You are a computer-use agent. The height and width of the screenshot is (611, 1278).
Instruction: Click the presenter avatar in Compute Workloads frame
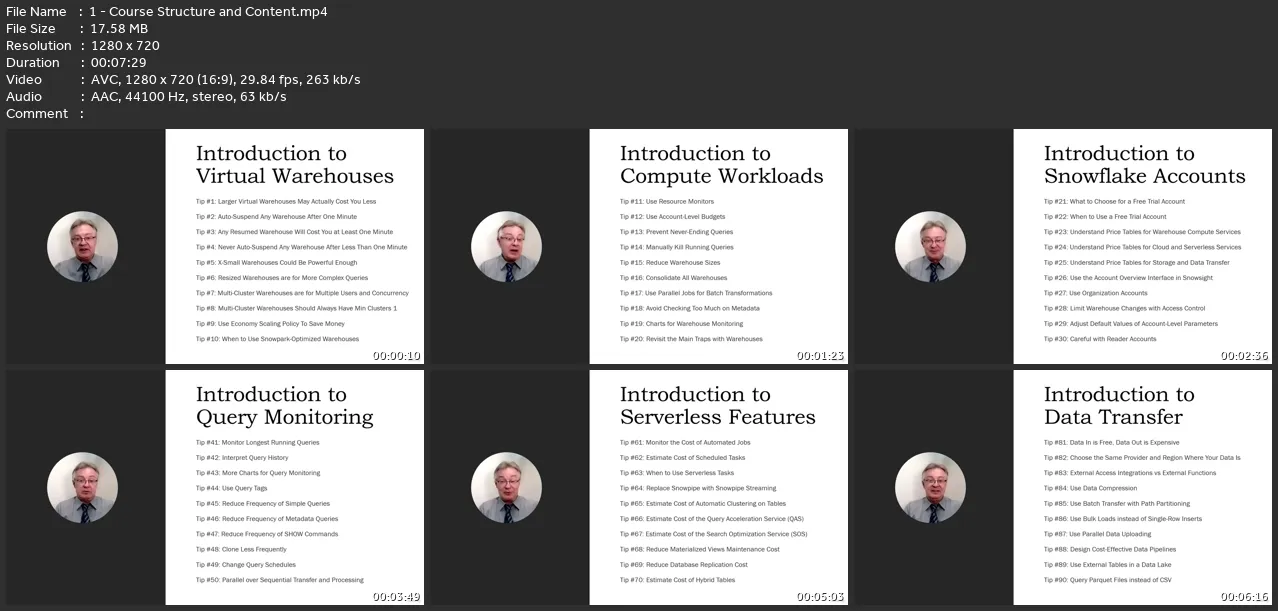click(506, 247)
